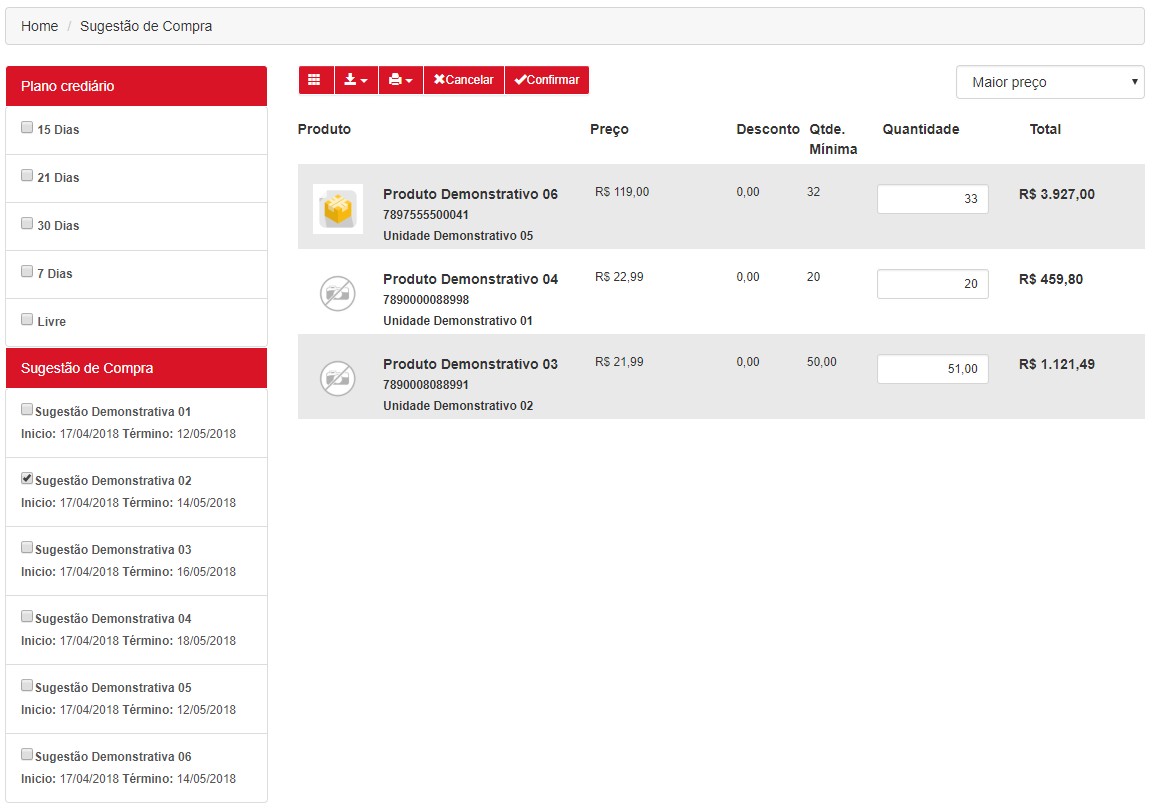Click barcode 7890000088998

[426, 299]
